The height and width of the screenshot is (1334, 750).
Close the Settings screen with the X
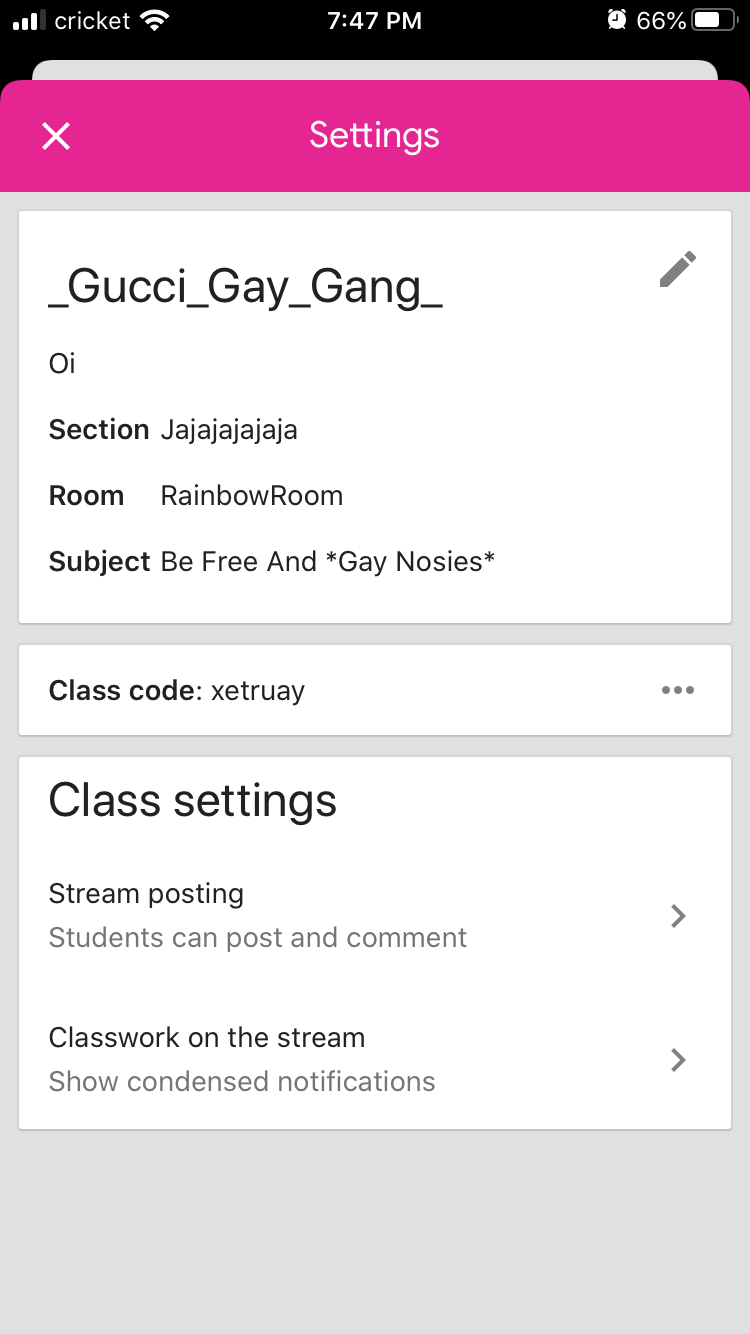click(x=56, y=136)
